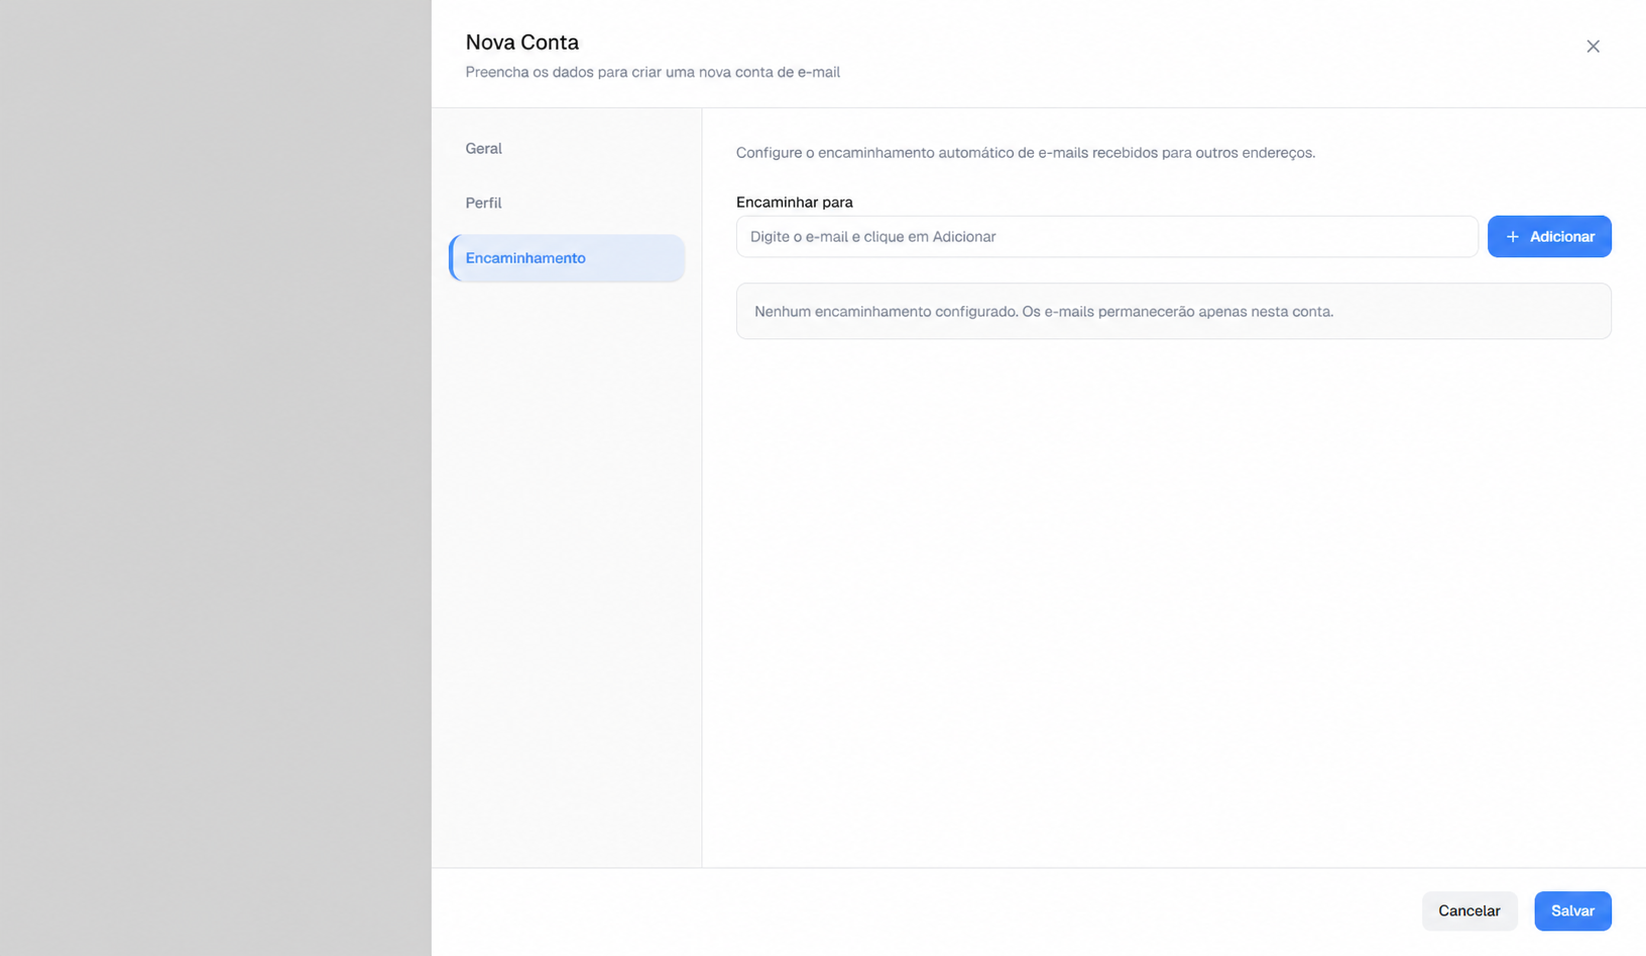This screenshot has height=956, width=1646.
Task: Click the Cancelar button
Action: pos(1469,911)
